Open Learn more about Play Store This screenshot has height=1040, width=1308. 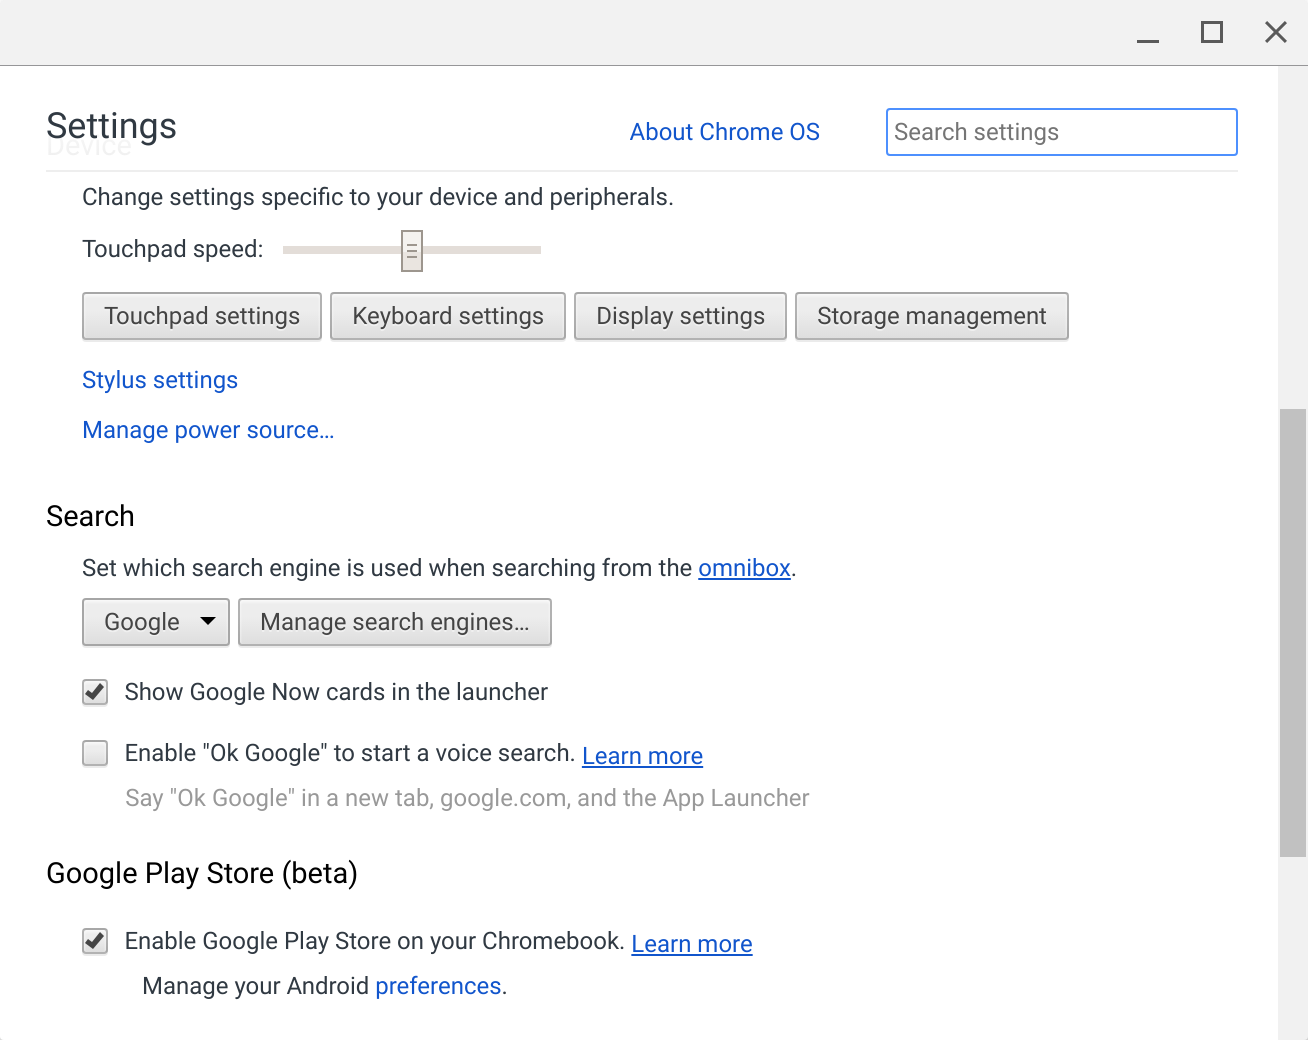tap(692, 944)
